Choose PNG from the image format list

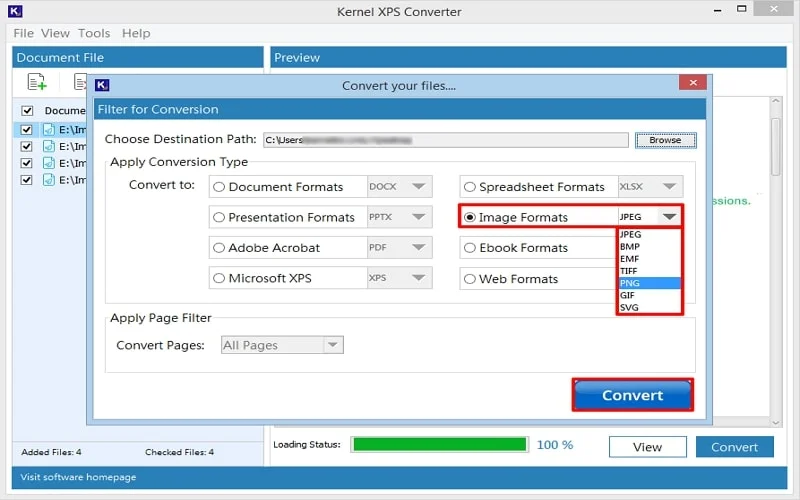point(649,283)
